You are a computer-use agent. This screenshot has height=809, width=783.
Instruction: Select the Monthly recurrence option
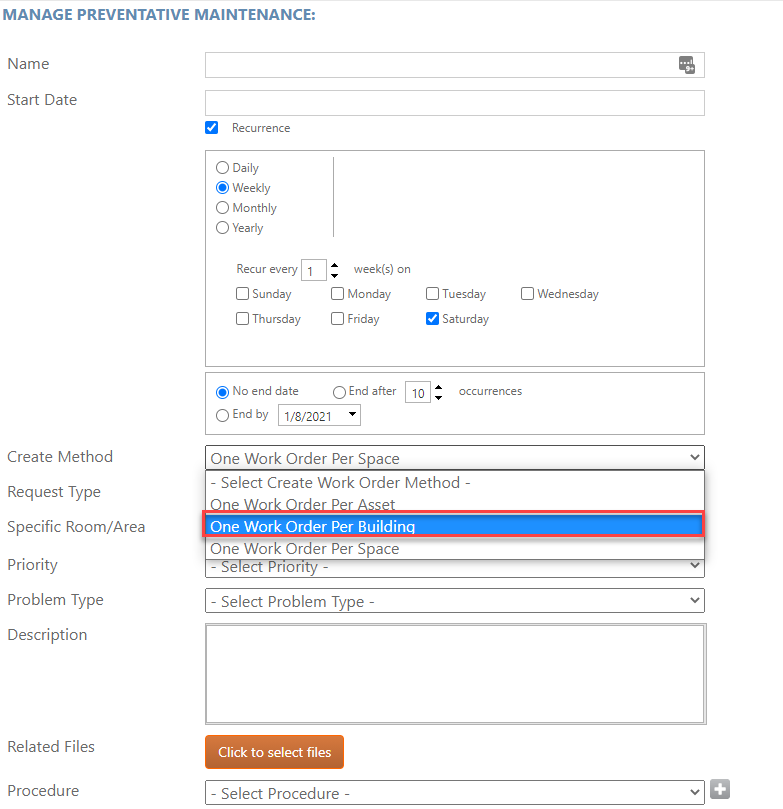222,207
